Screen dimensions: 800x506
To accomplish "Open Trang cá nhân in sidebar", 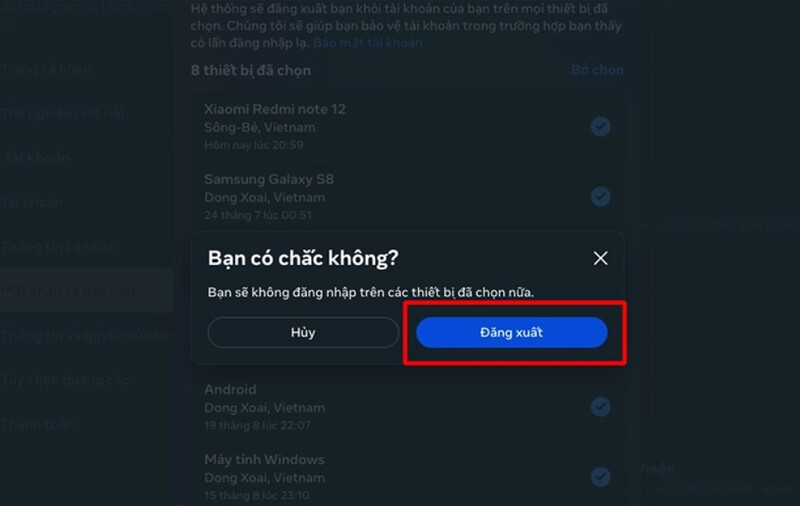I will (x=46, y=69).
